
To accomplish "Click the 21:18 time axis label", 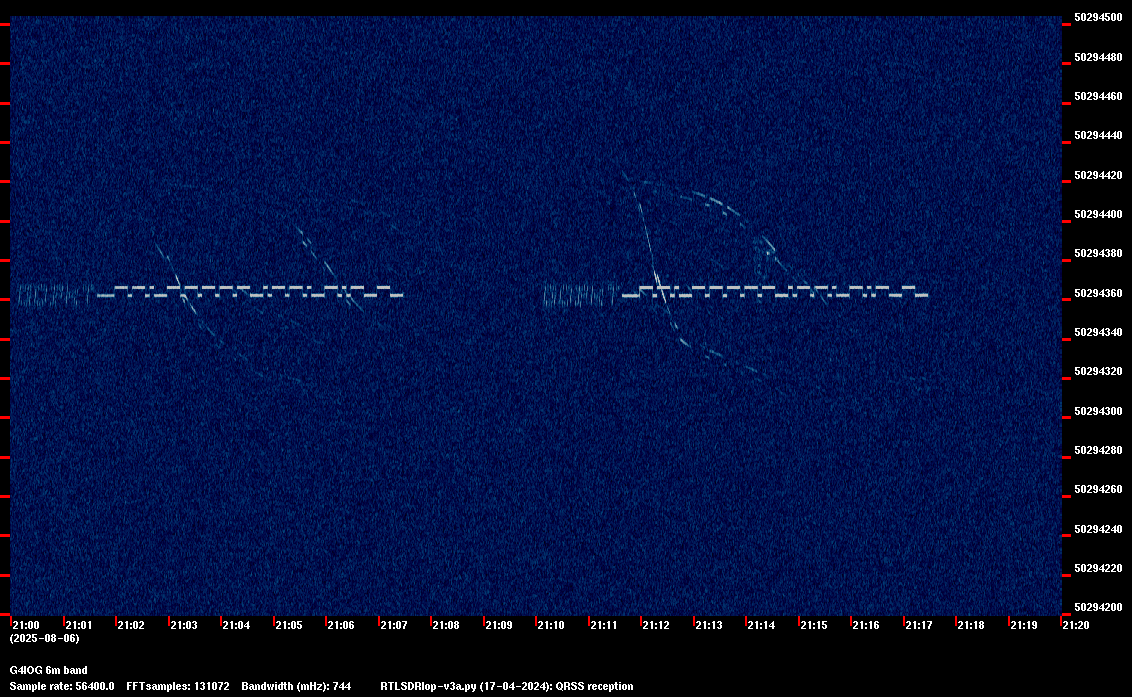I will tap(971, 625).
